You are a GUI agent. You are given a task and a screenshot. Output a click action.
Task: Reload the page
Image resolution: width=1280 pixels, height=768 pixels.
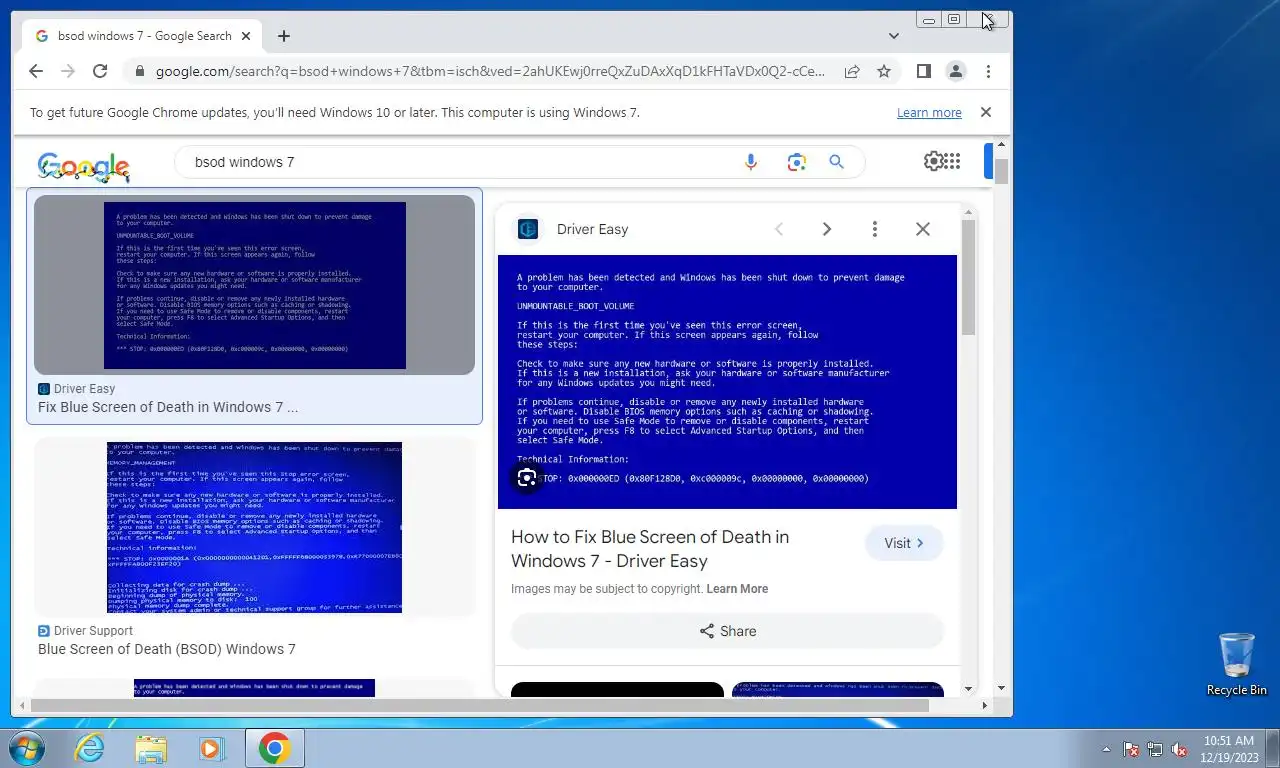tap(100, 71)
